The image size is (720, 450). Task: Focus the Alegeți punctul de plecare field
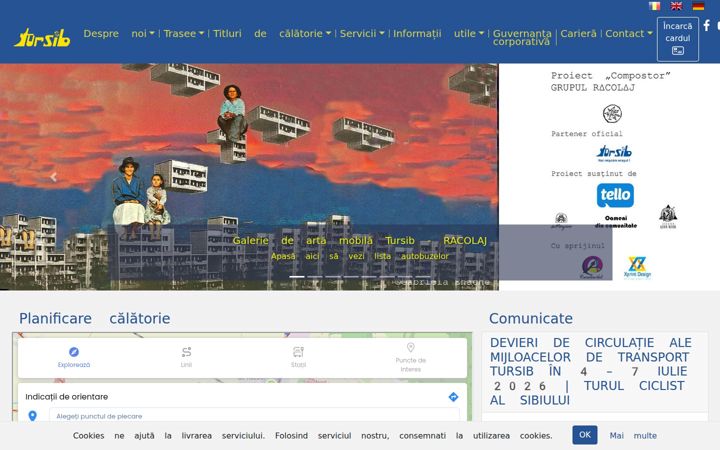pyautogui.click(x=254, y=416)
